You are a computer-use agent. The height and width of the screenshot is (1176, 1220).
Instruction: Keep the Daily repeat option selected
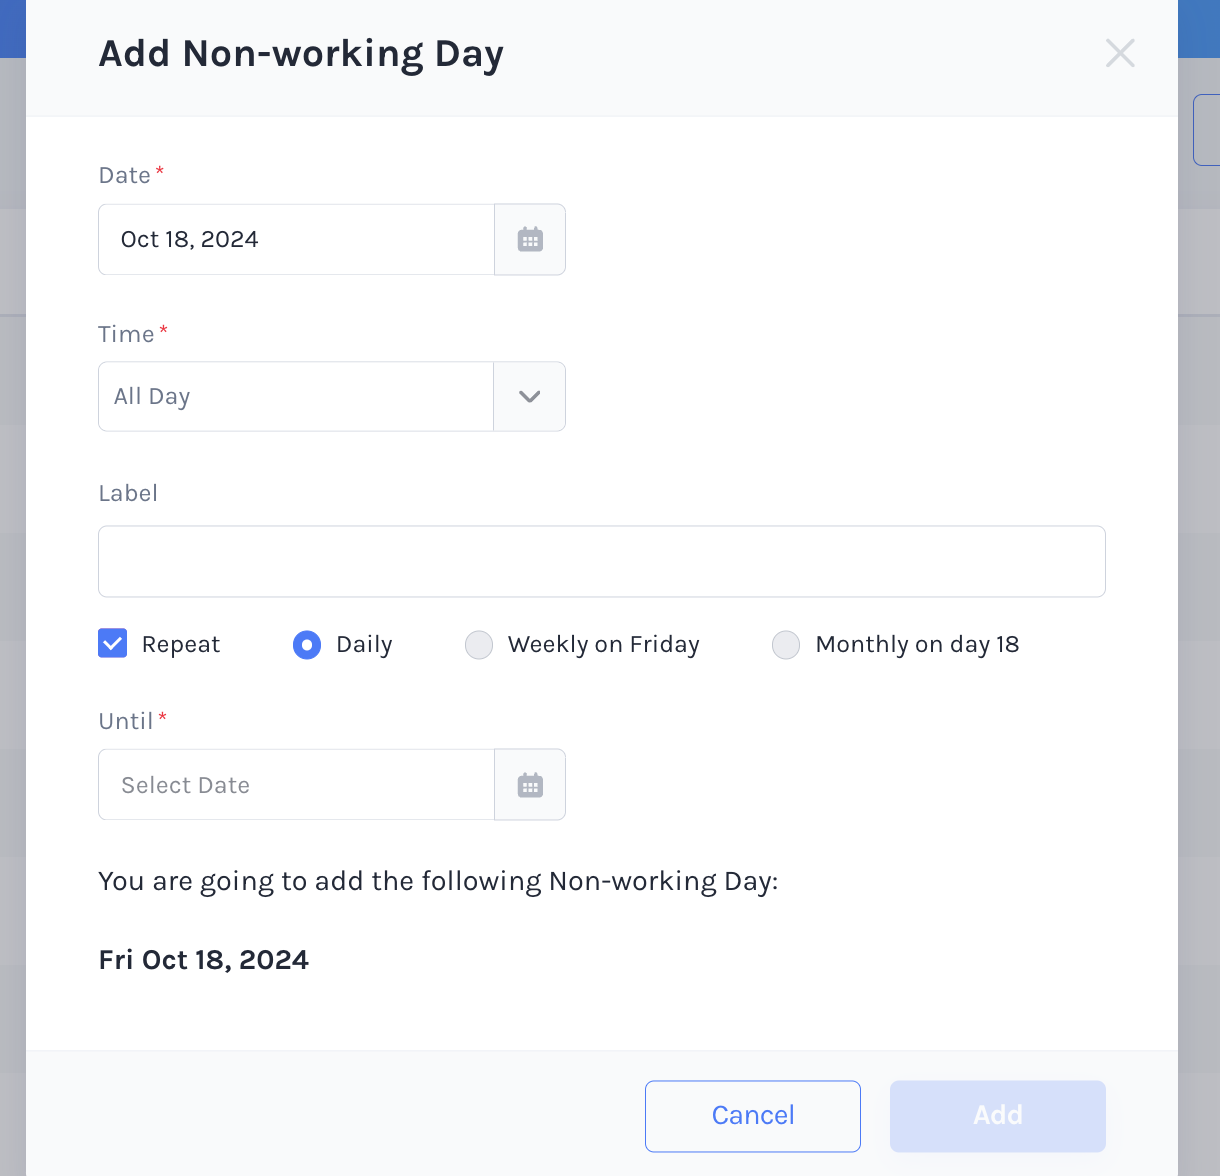[307, 644]
